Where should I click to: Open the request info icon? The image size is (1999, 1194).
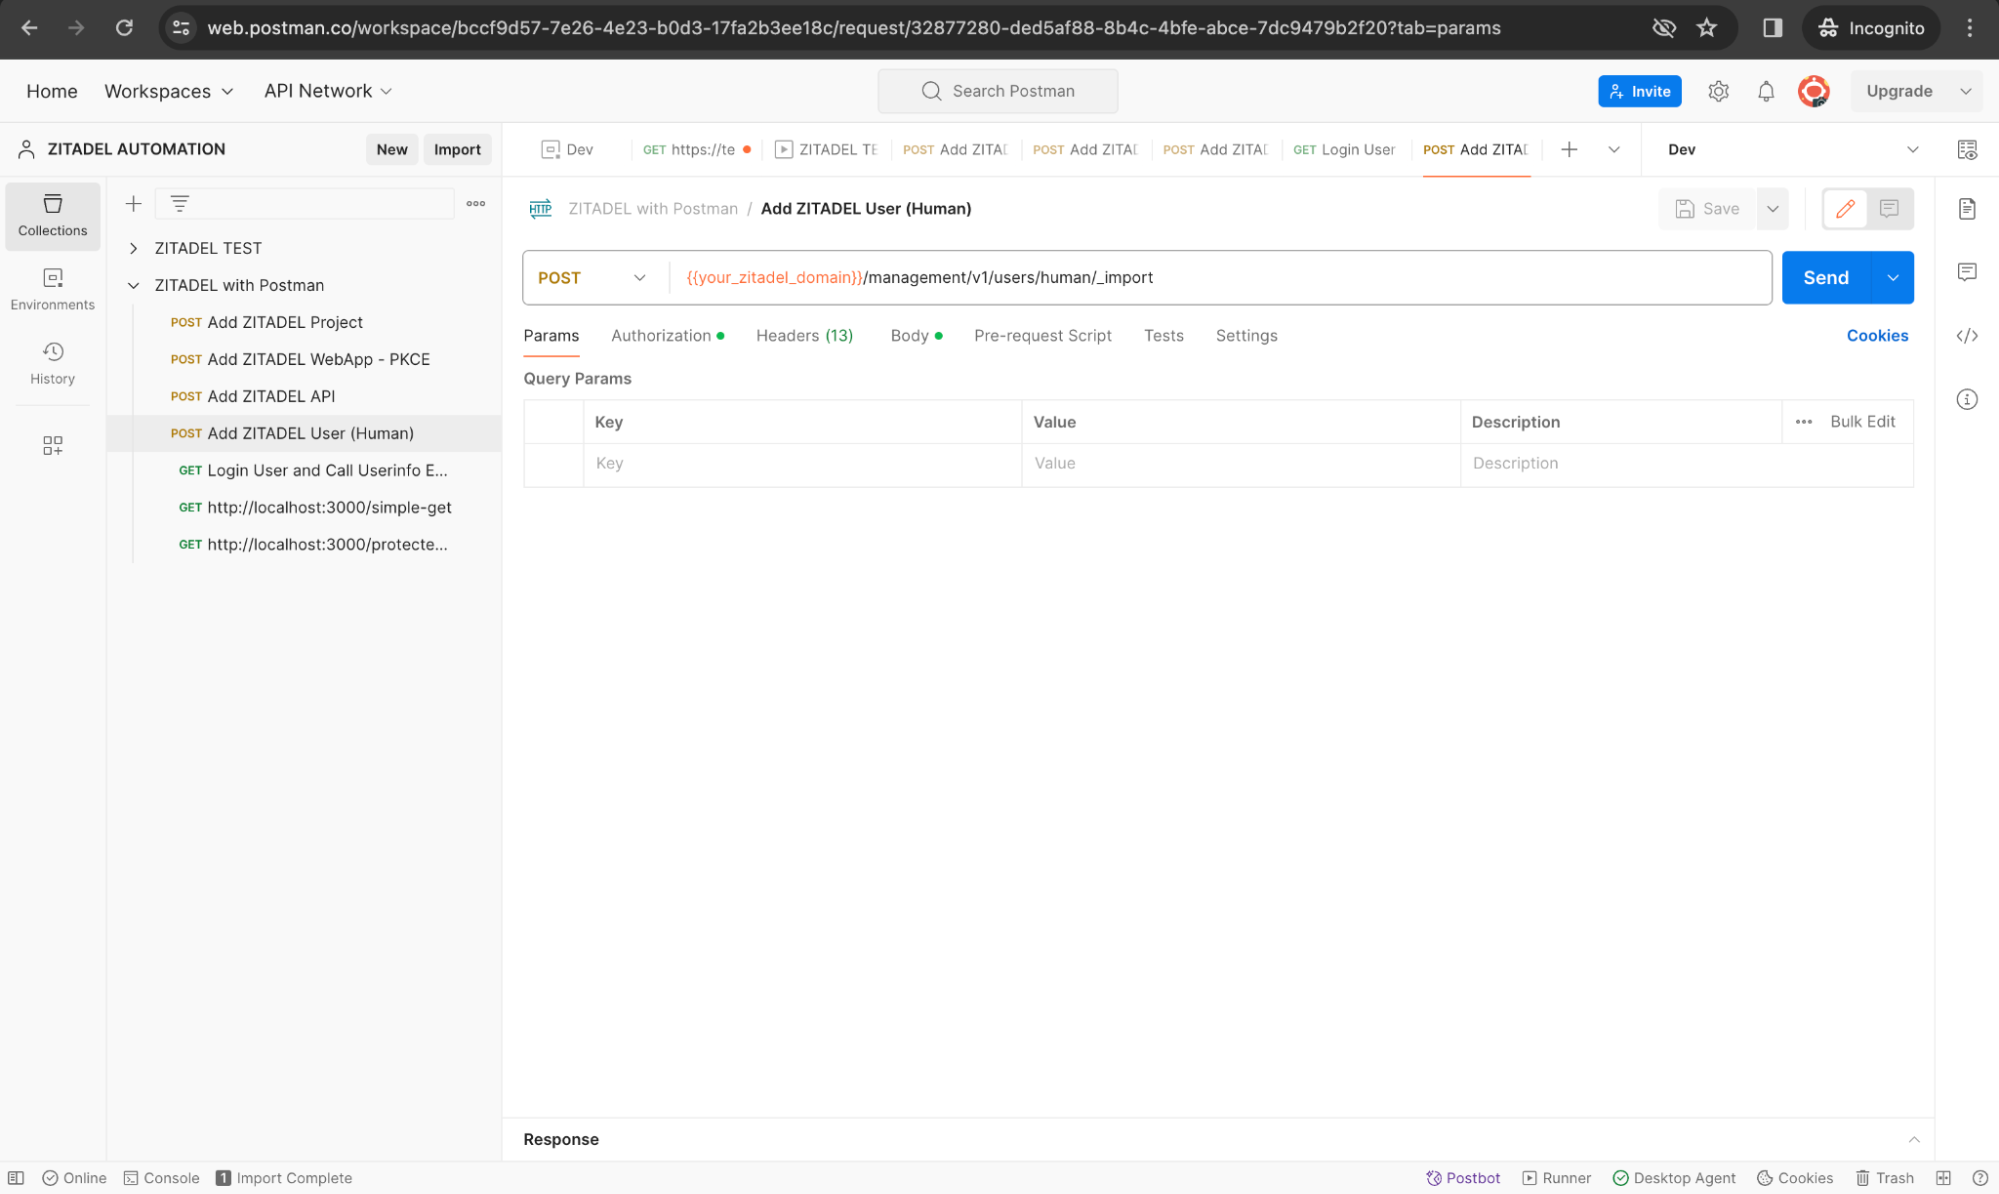pyautogui.click(x=1967, y=399)
